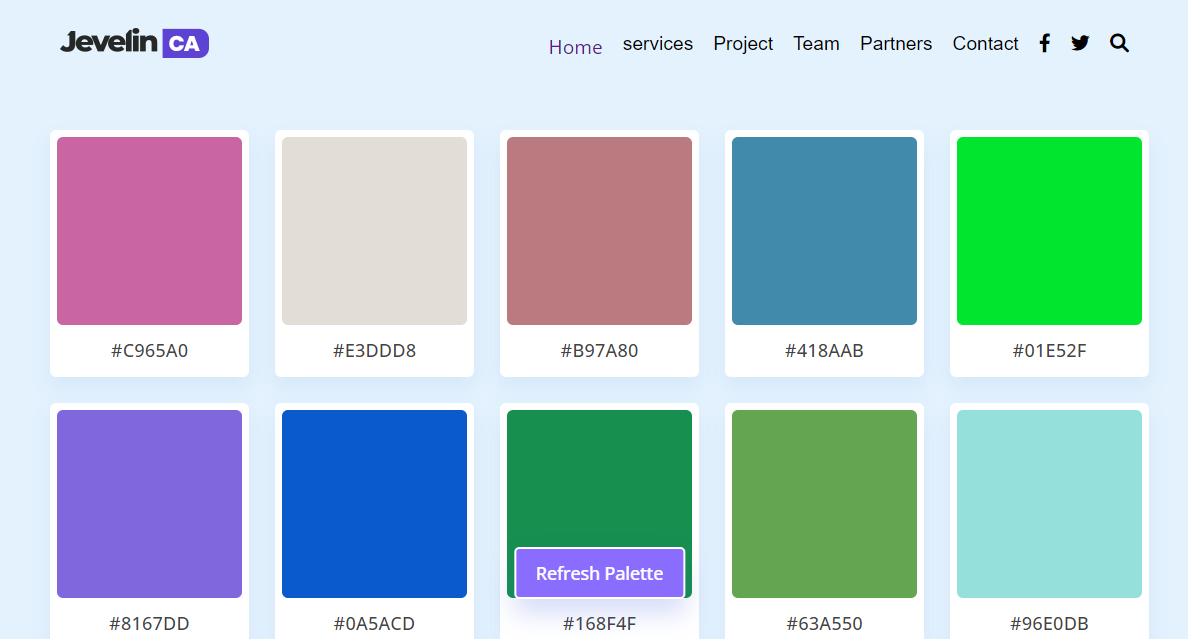The width and height of the screenshot is (1188, 639).
Task: Select the pink #C965A0 swatch
Action: 149,230
